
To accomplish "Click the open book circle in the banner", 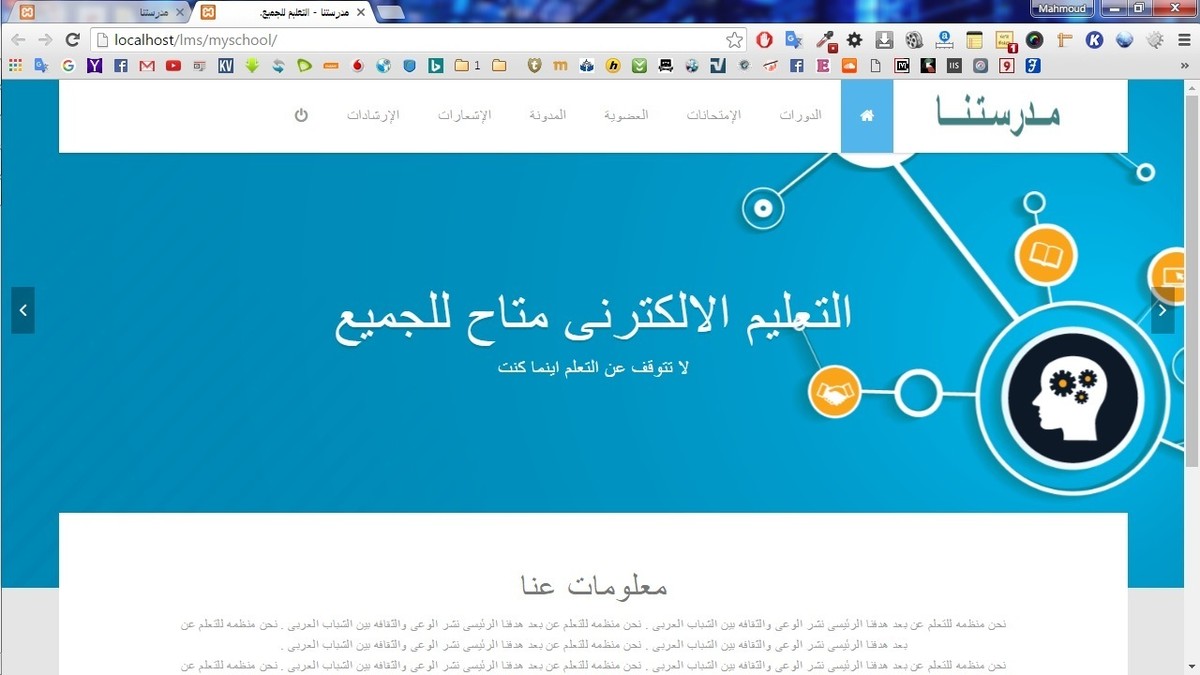I will point(1045,256).
